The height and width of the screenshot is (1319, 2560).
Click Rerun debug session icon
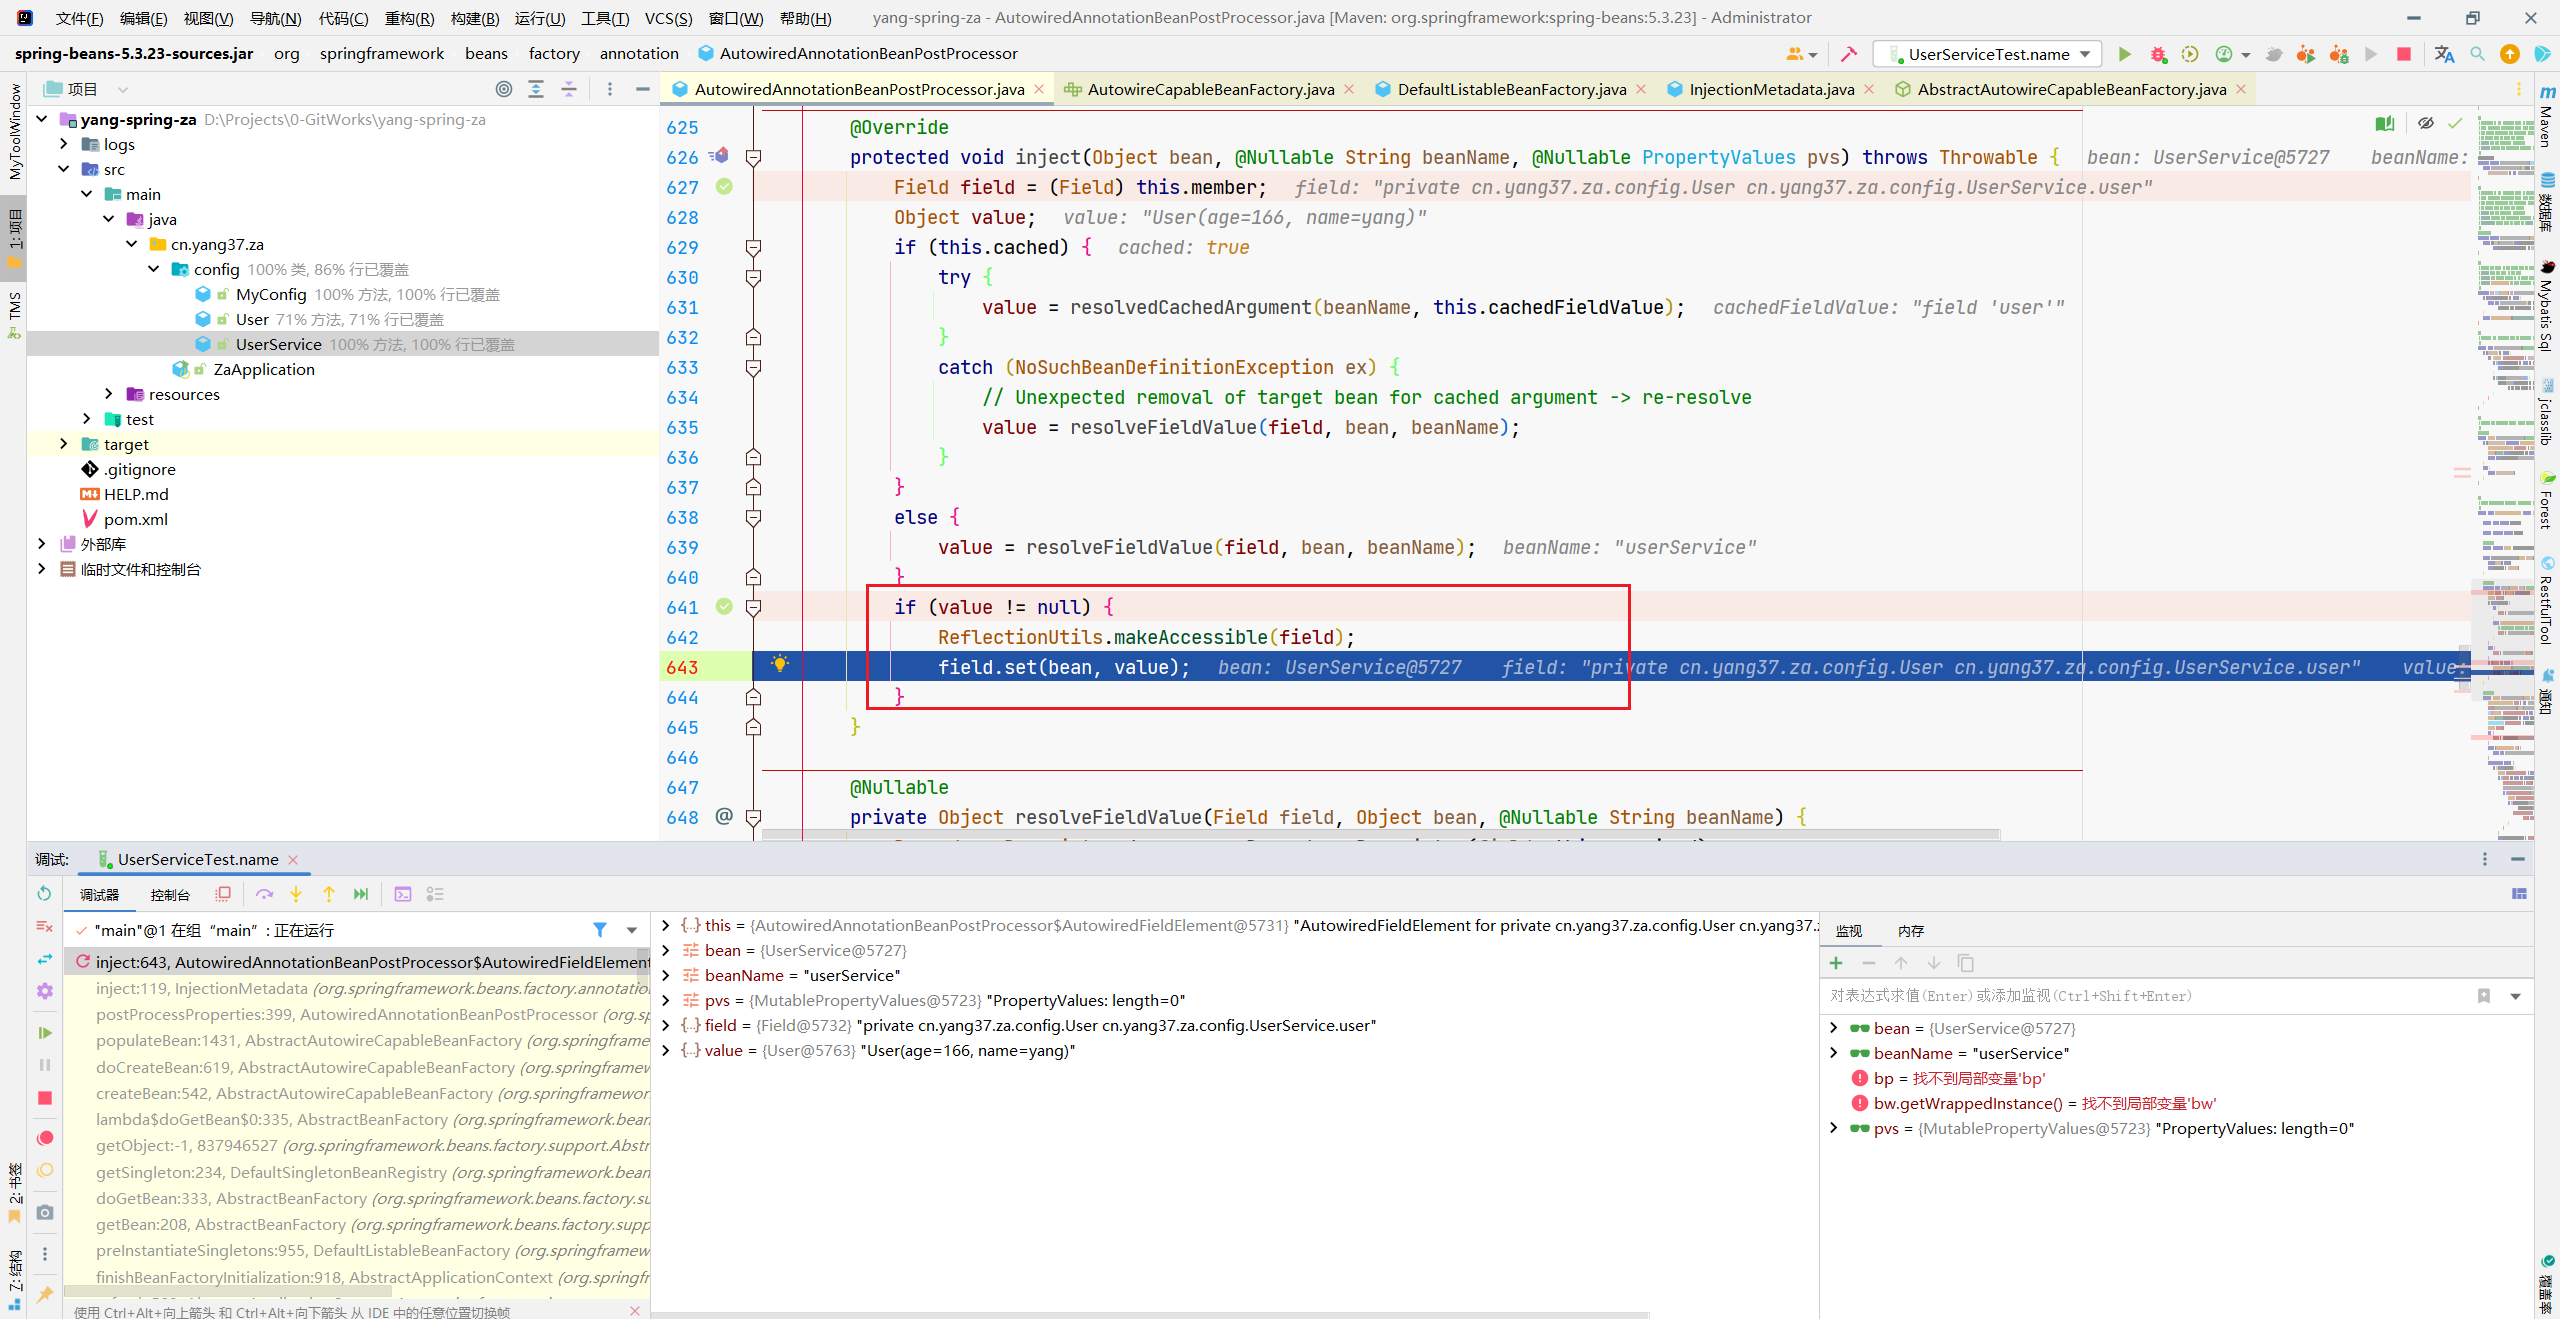44,893
